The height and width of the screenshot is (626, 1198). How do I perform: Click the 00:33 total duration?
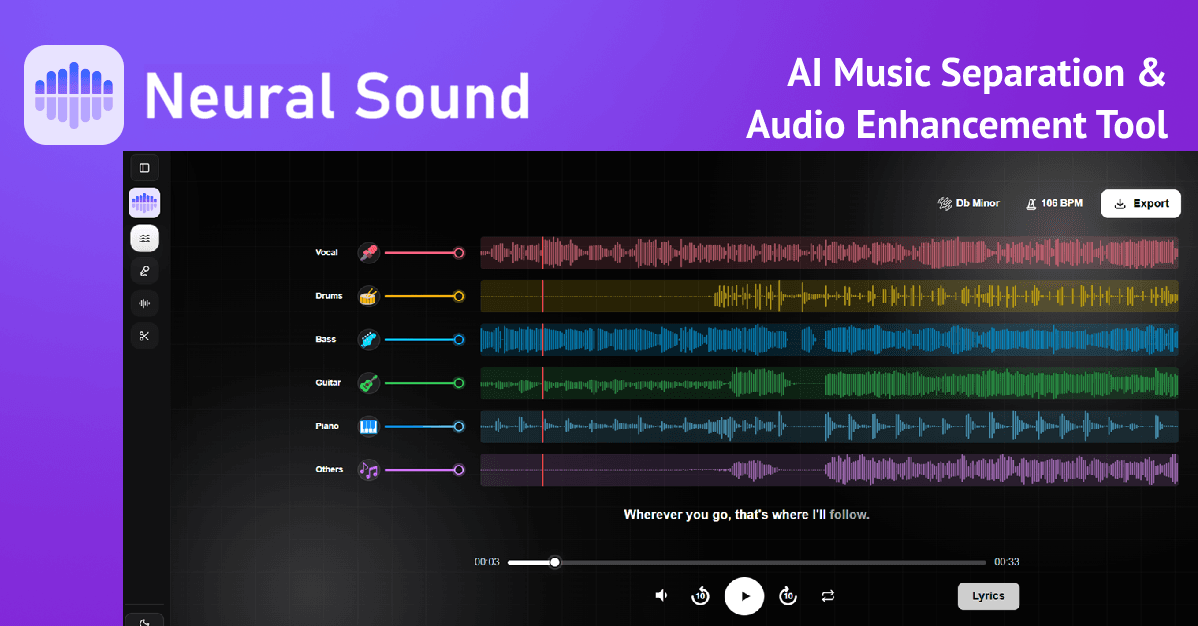click(1006, 562)
